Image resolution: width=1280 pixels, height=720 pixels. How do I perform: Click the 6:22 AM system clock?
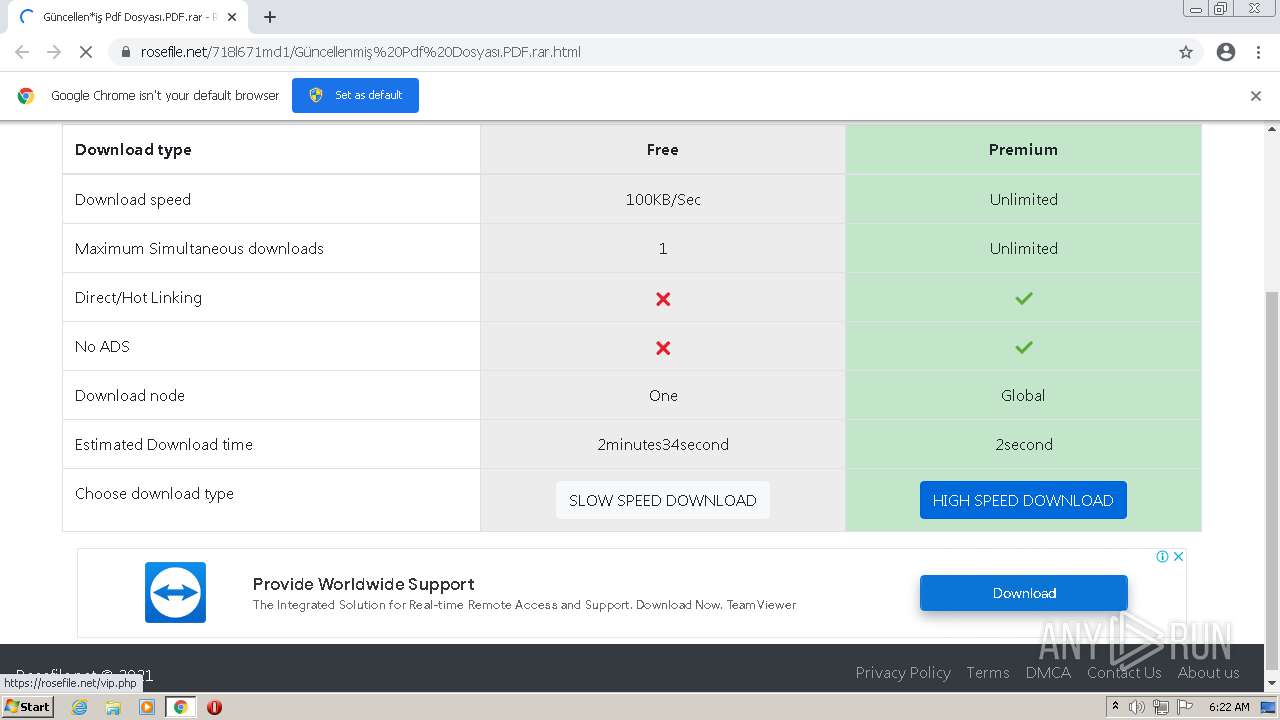coord(1229,707)
